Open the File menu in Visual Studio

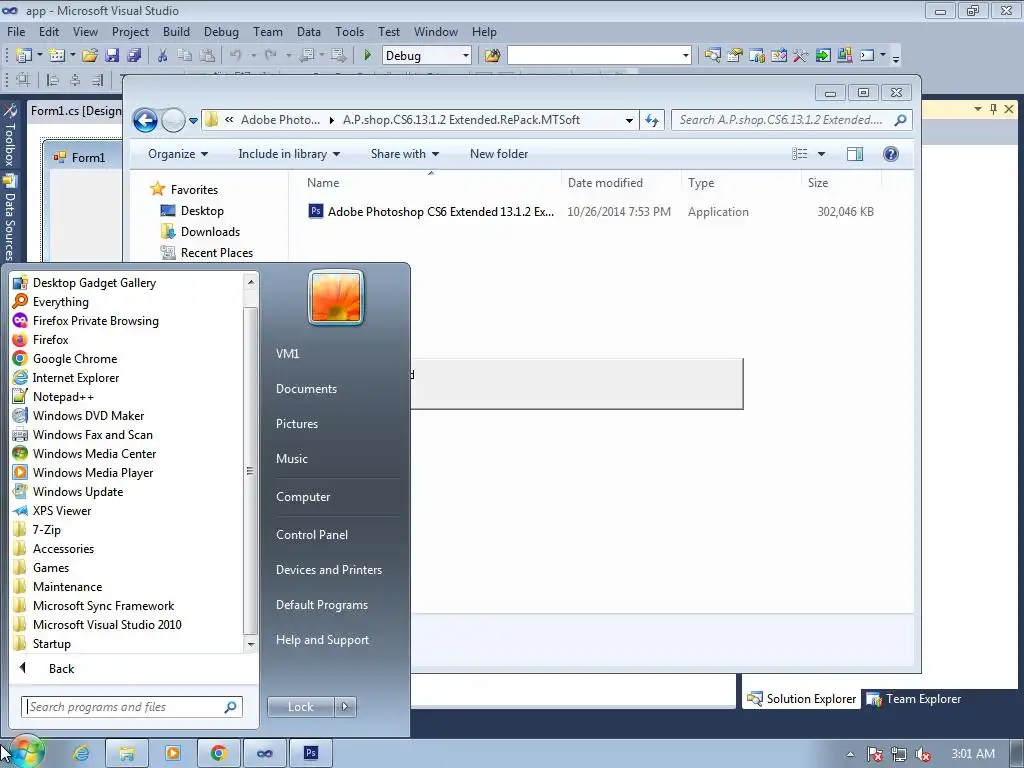coord(16,31)
